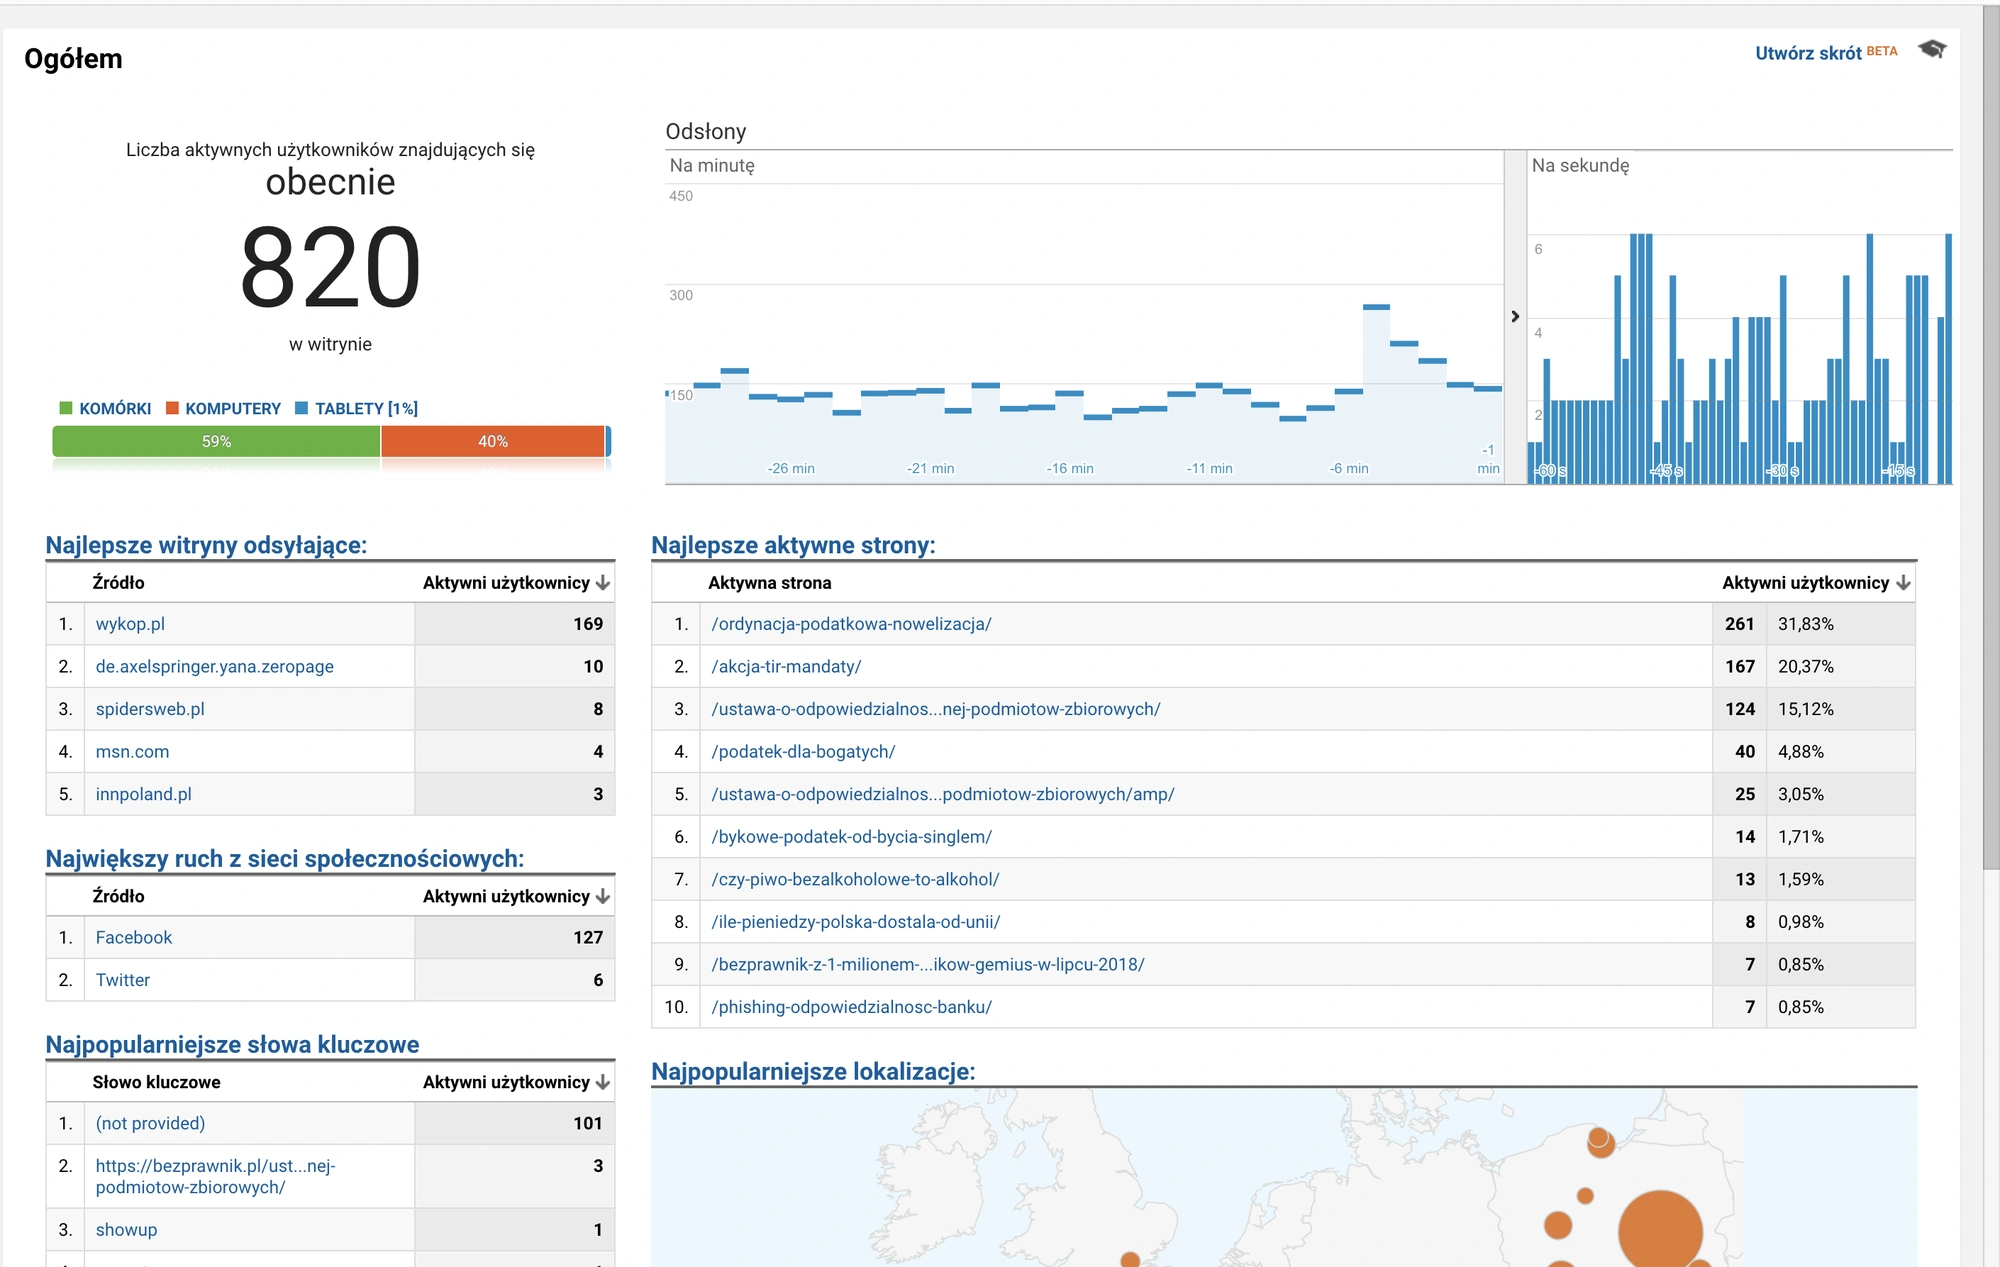Click the green Komórki legend square
2000x1267 pixels.
(x=66, y=408)
